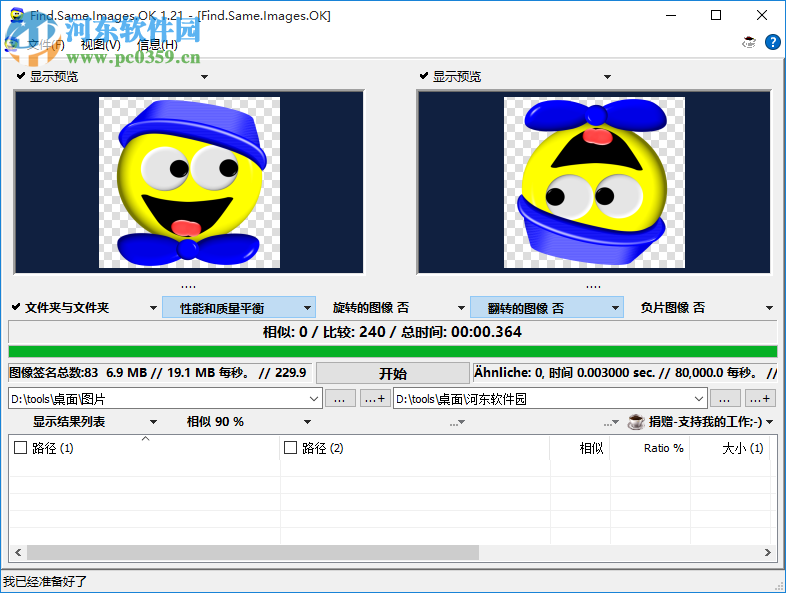Expand the right preview dropdown arrow

pos(608,77)
